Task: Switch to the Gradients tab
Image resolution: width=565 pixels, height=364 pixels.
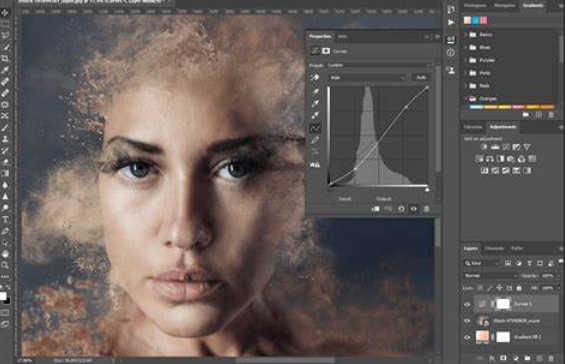Action: click(x=533, y=5)
